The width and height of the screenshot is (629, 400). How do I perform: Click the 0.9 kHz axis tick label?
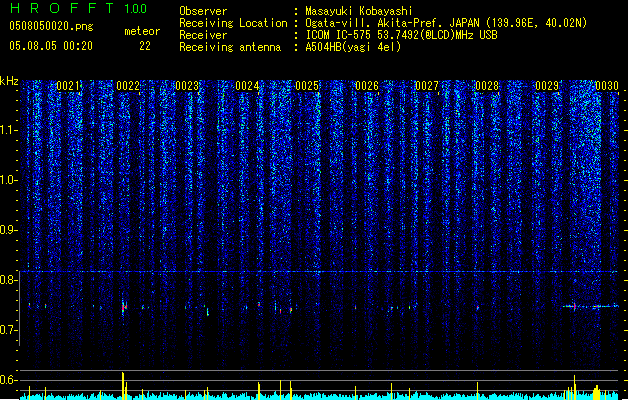pyautogui.click(x=9, y=230)
